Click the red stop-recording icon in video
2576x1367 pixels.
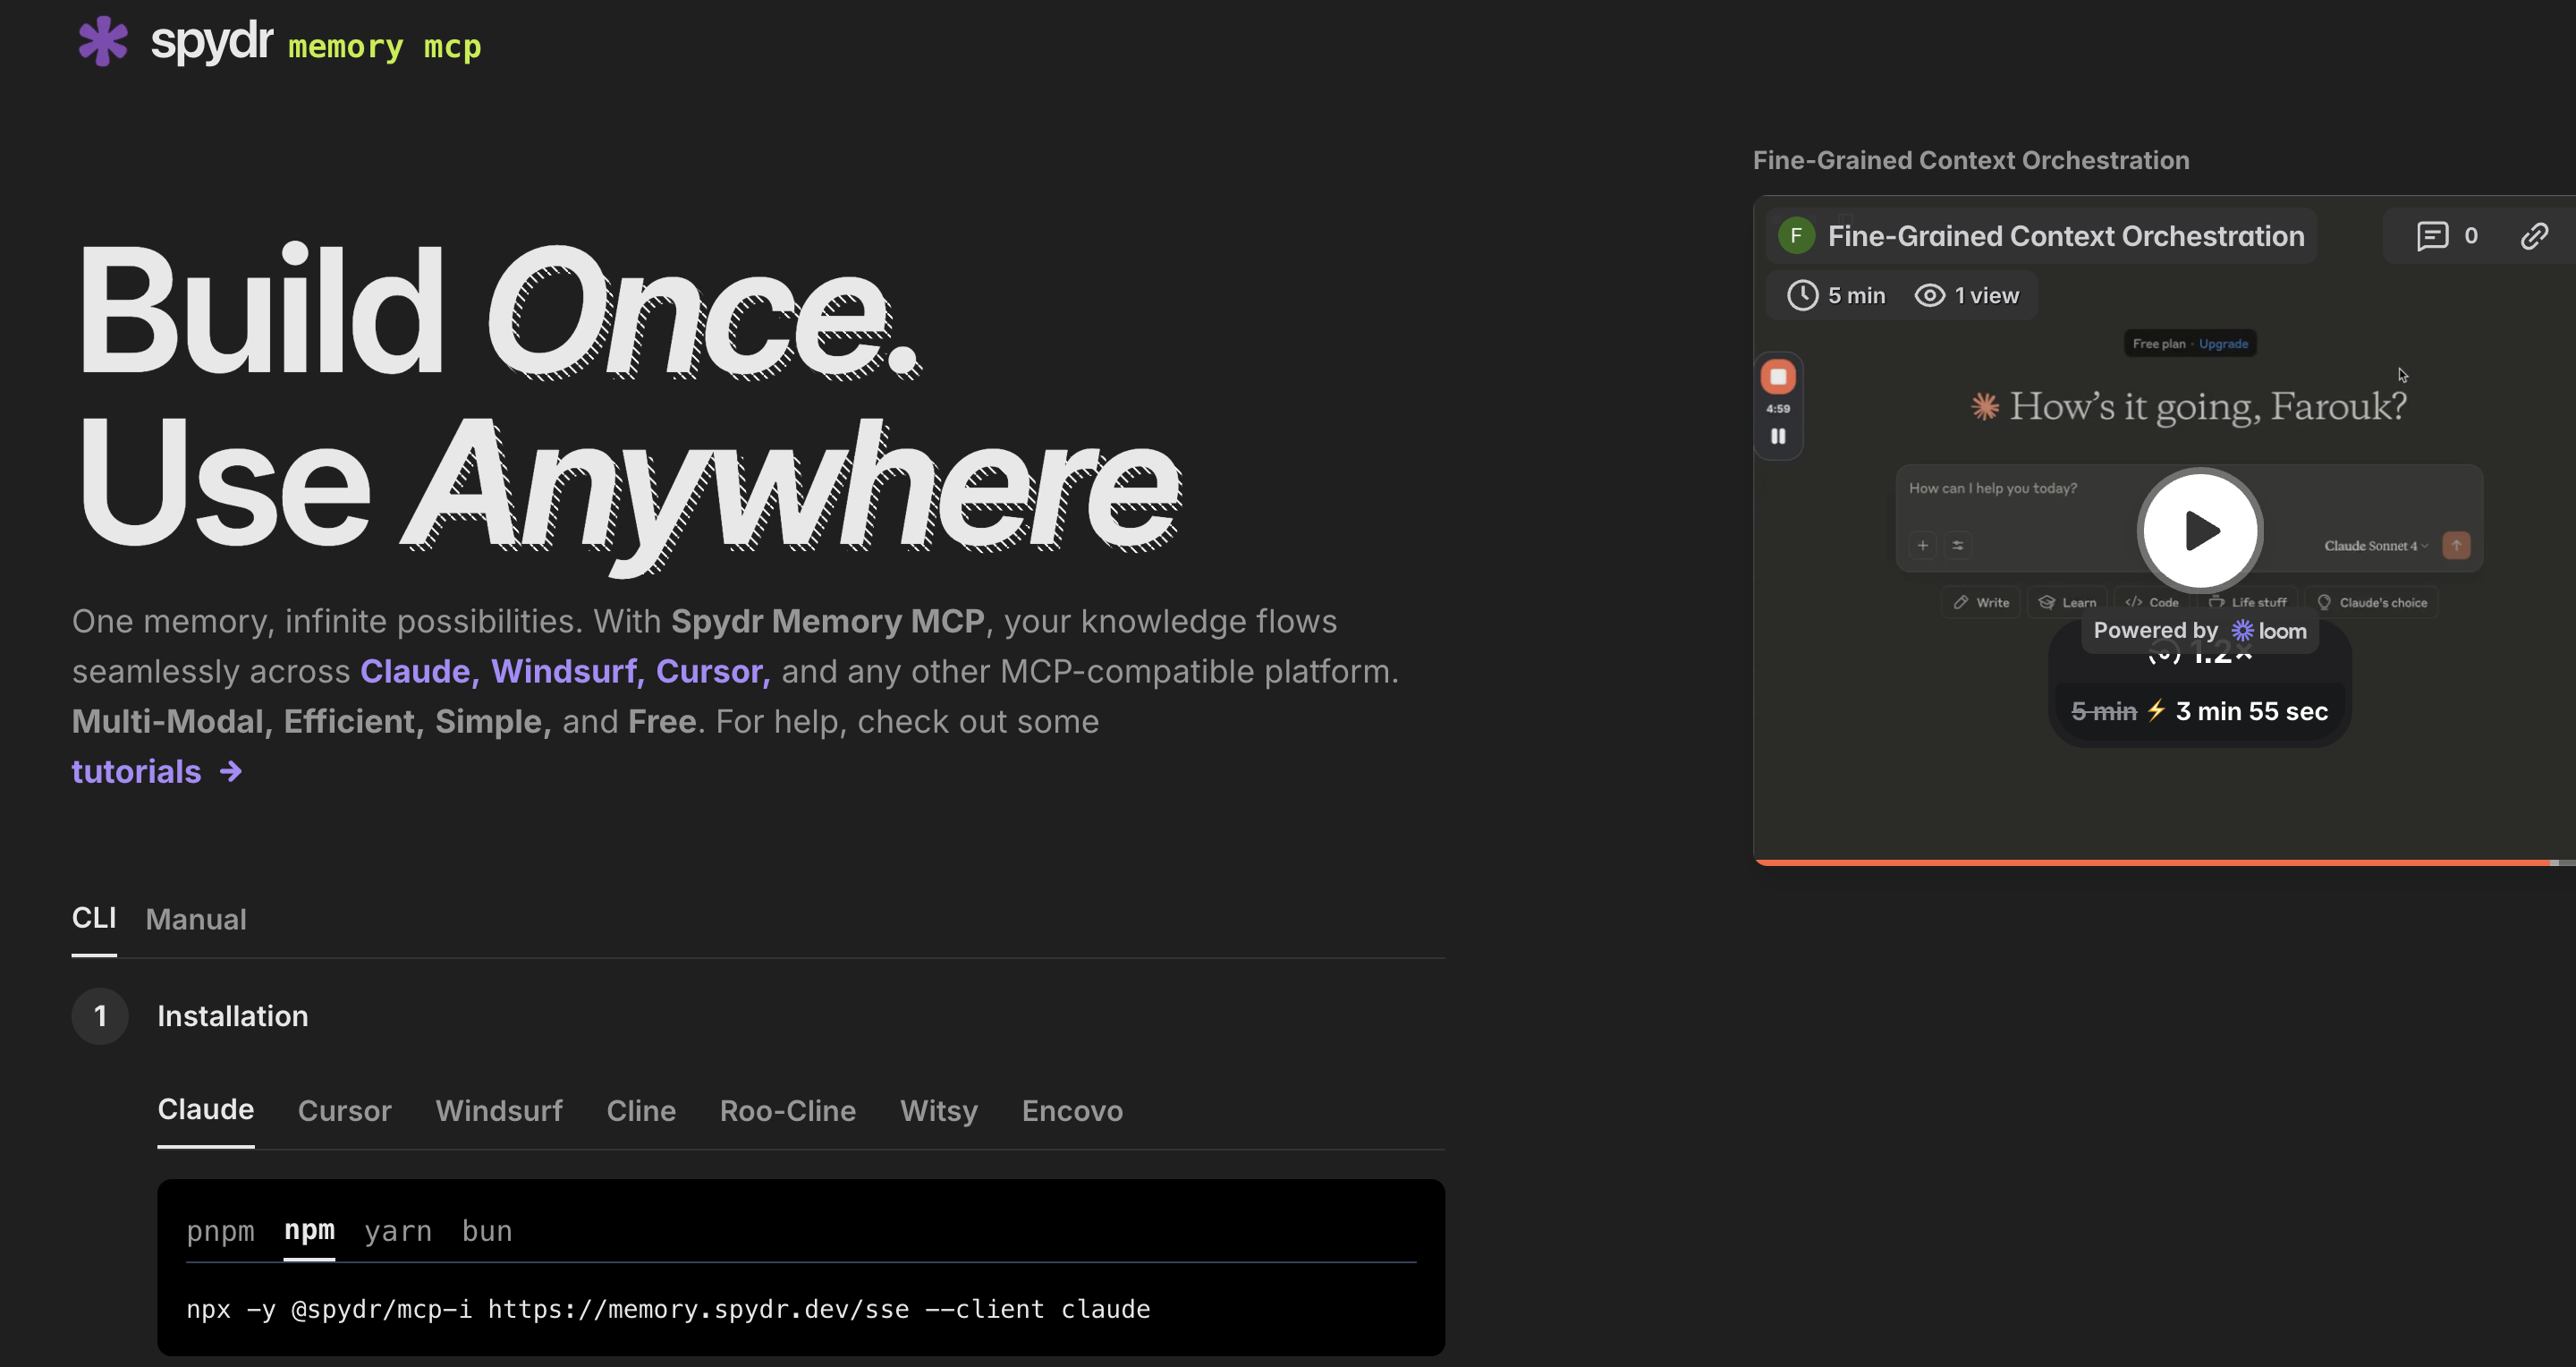1778,377
